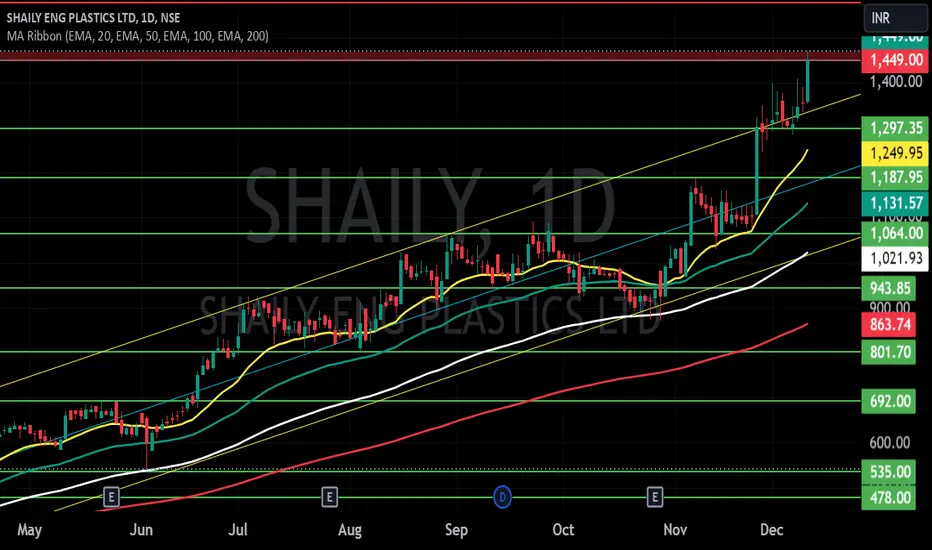Screen dimensions: 932x550
Task: Click the green 692.00 level label
Action: click(889, 401)
